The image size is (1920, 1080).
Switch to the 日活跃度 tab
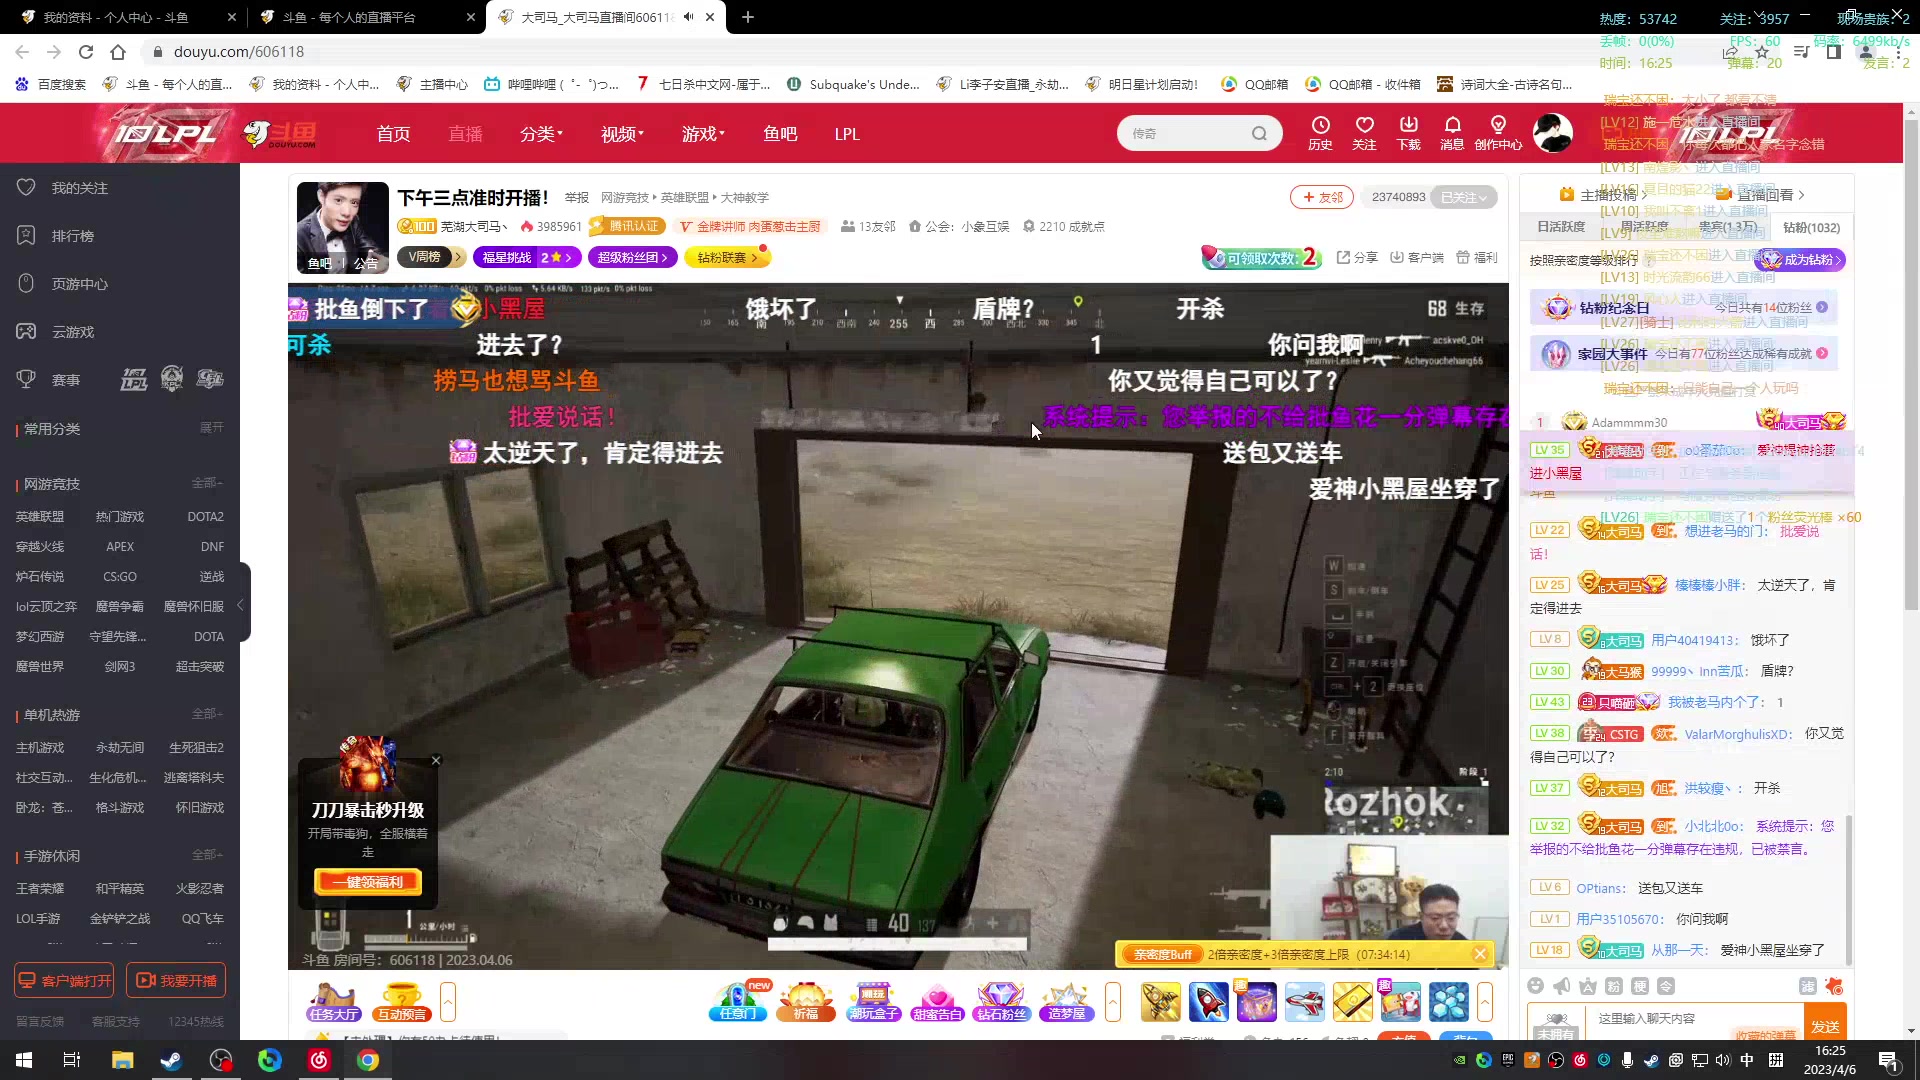tap(1561, 227)
